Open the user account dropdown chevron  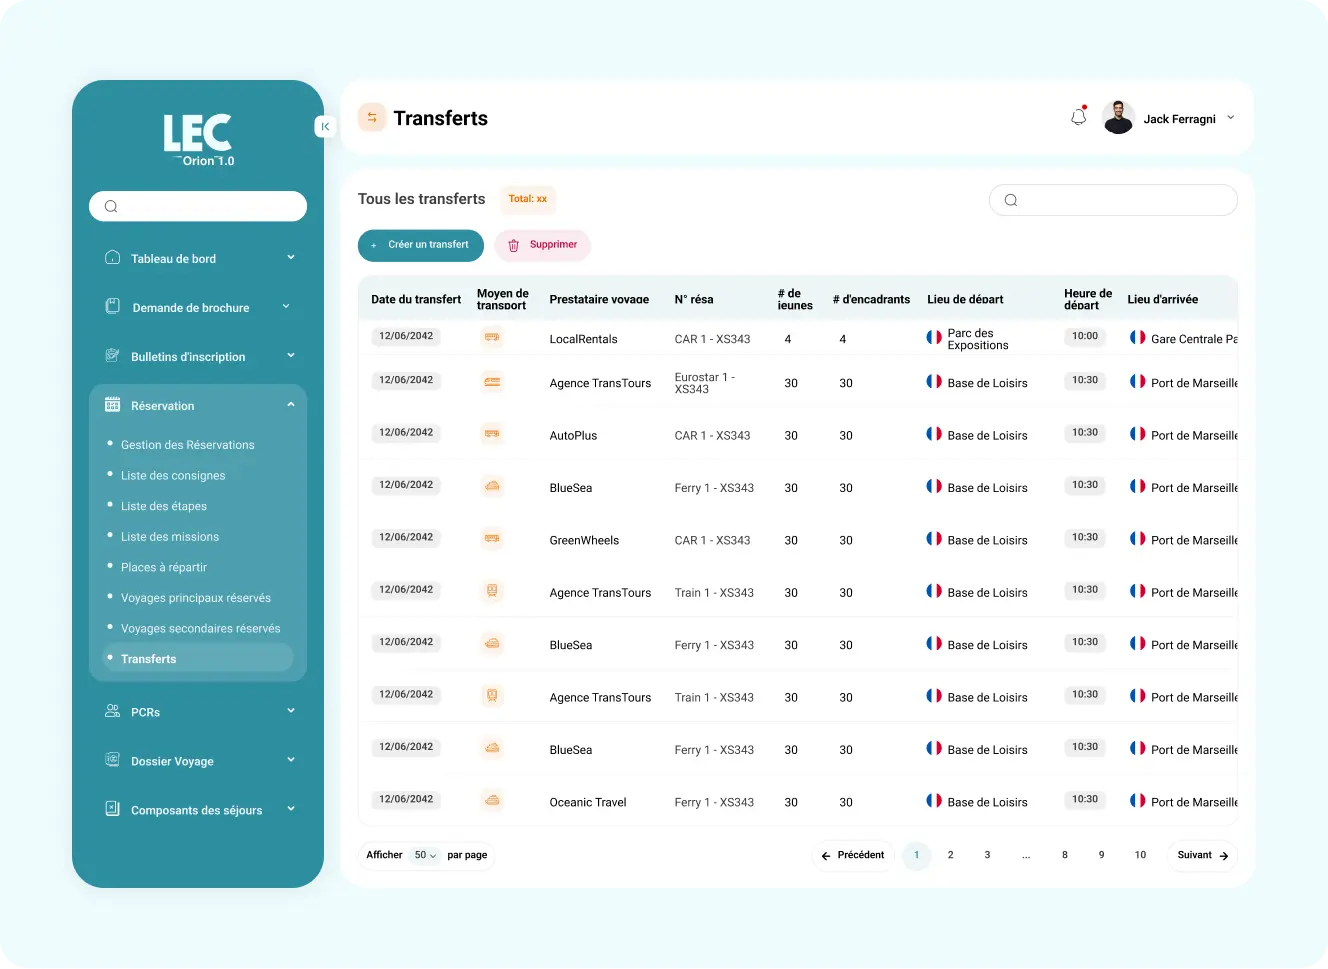pyautogui.click(x=1231, y=118)
